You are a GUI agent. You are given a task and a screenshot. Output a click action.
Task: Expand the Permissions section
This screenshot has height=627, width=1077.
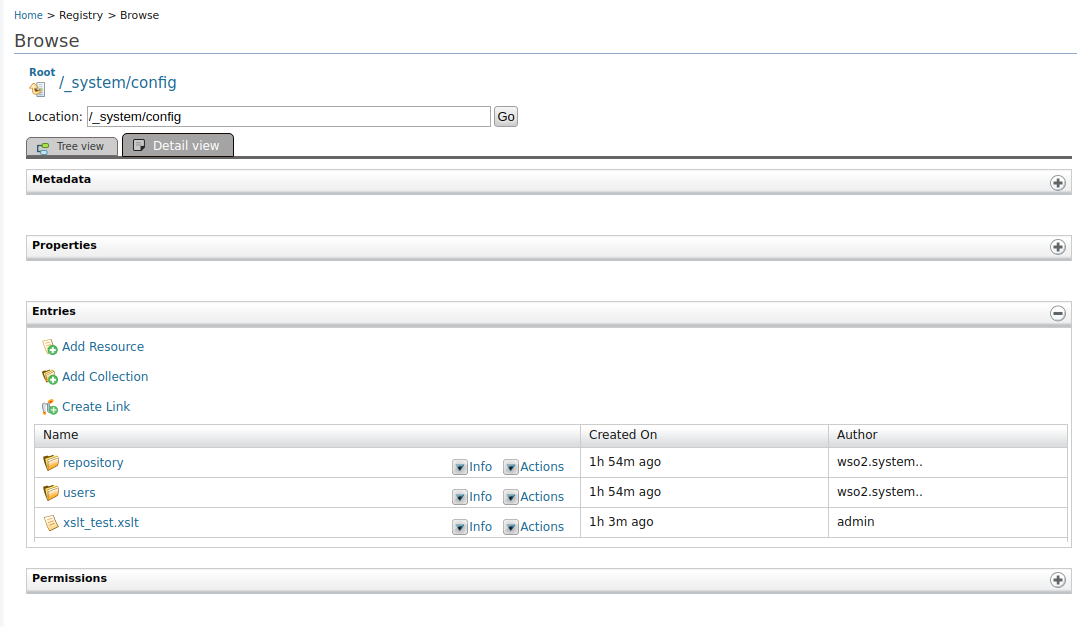(x=1058, y=580)
